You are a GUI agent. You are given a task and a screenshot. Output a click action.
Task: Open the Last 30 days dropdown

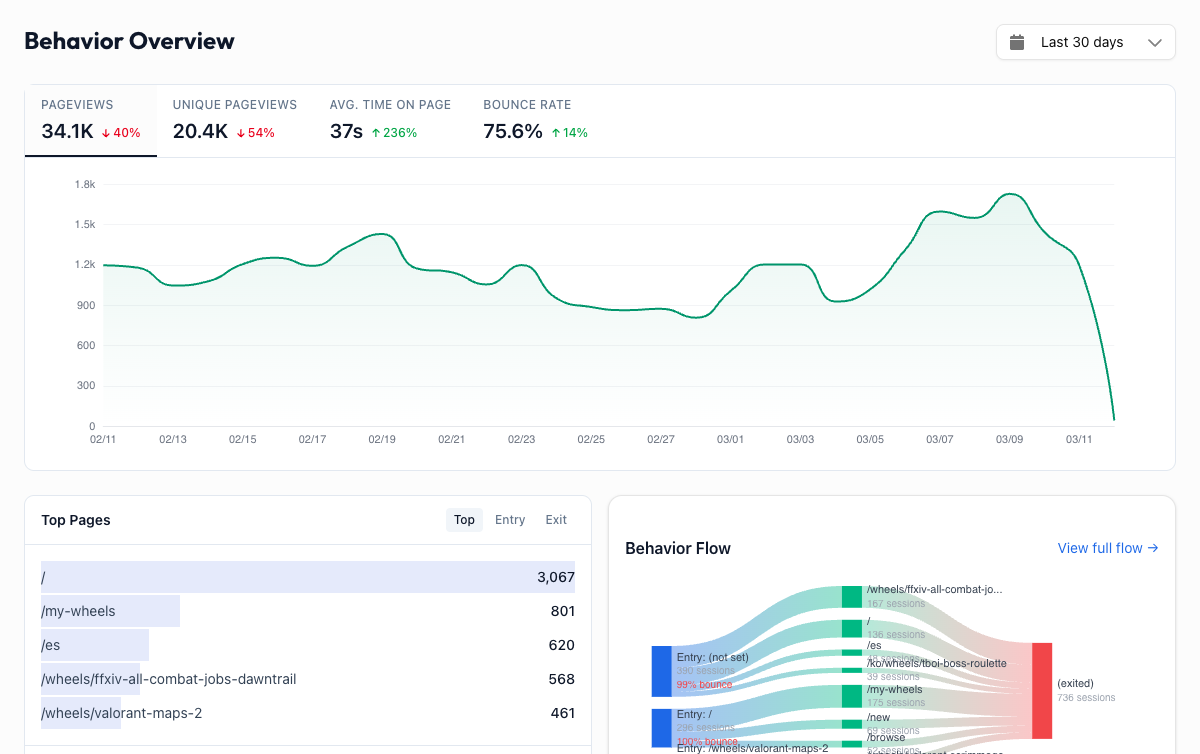pyautogui.click(x=1085, y=42)
